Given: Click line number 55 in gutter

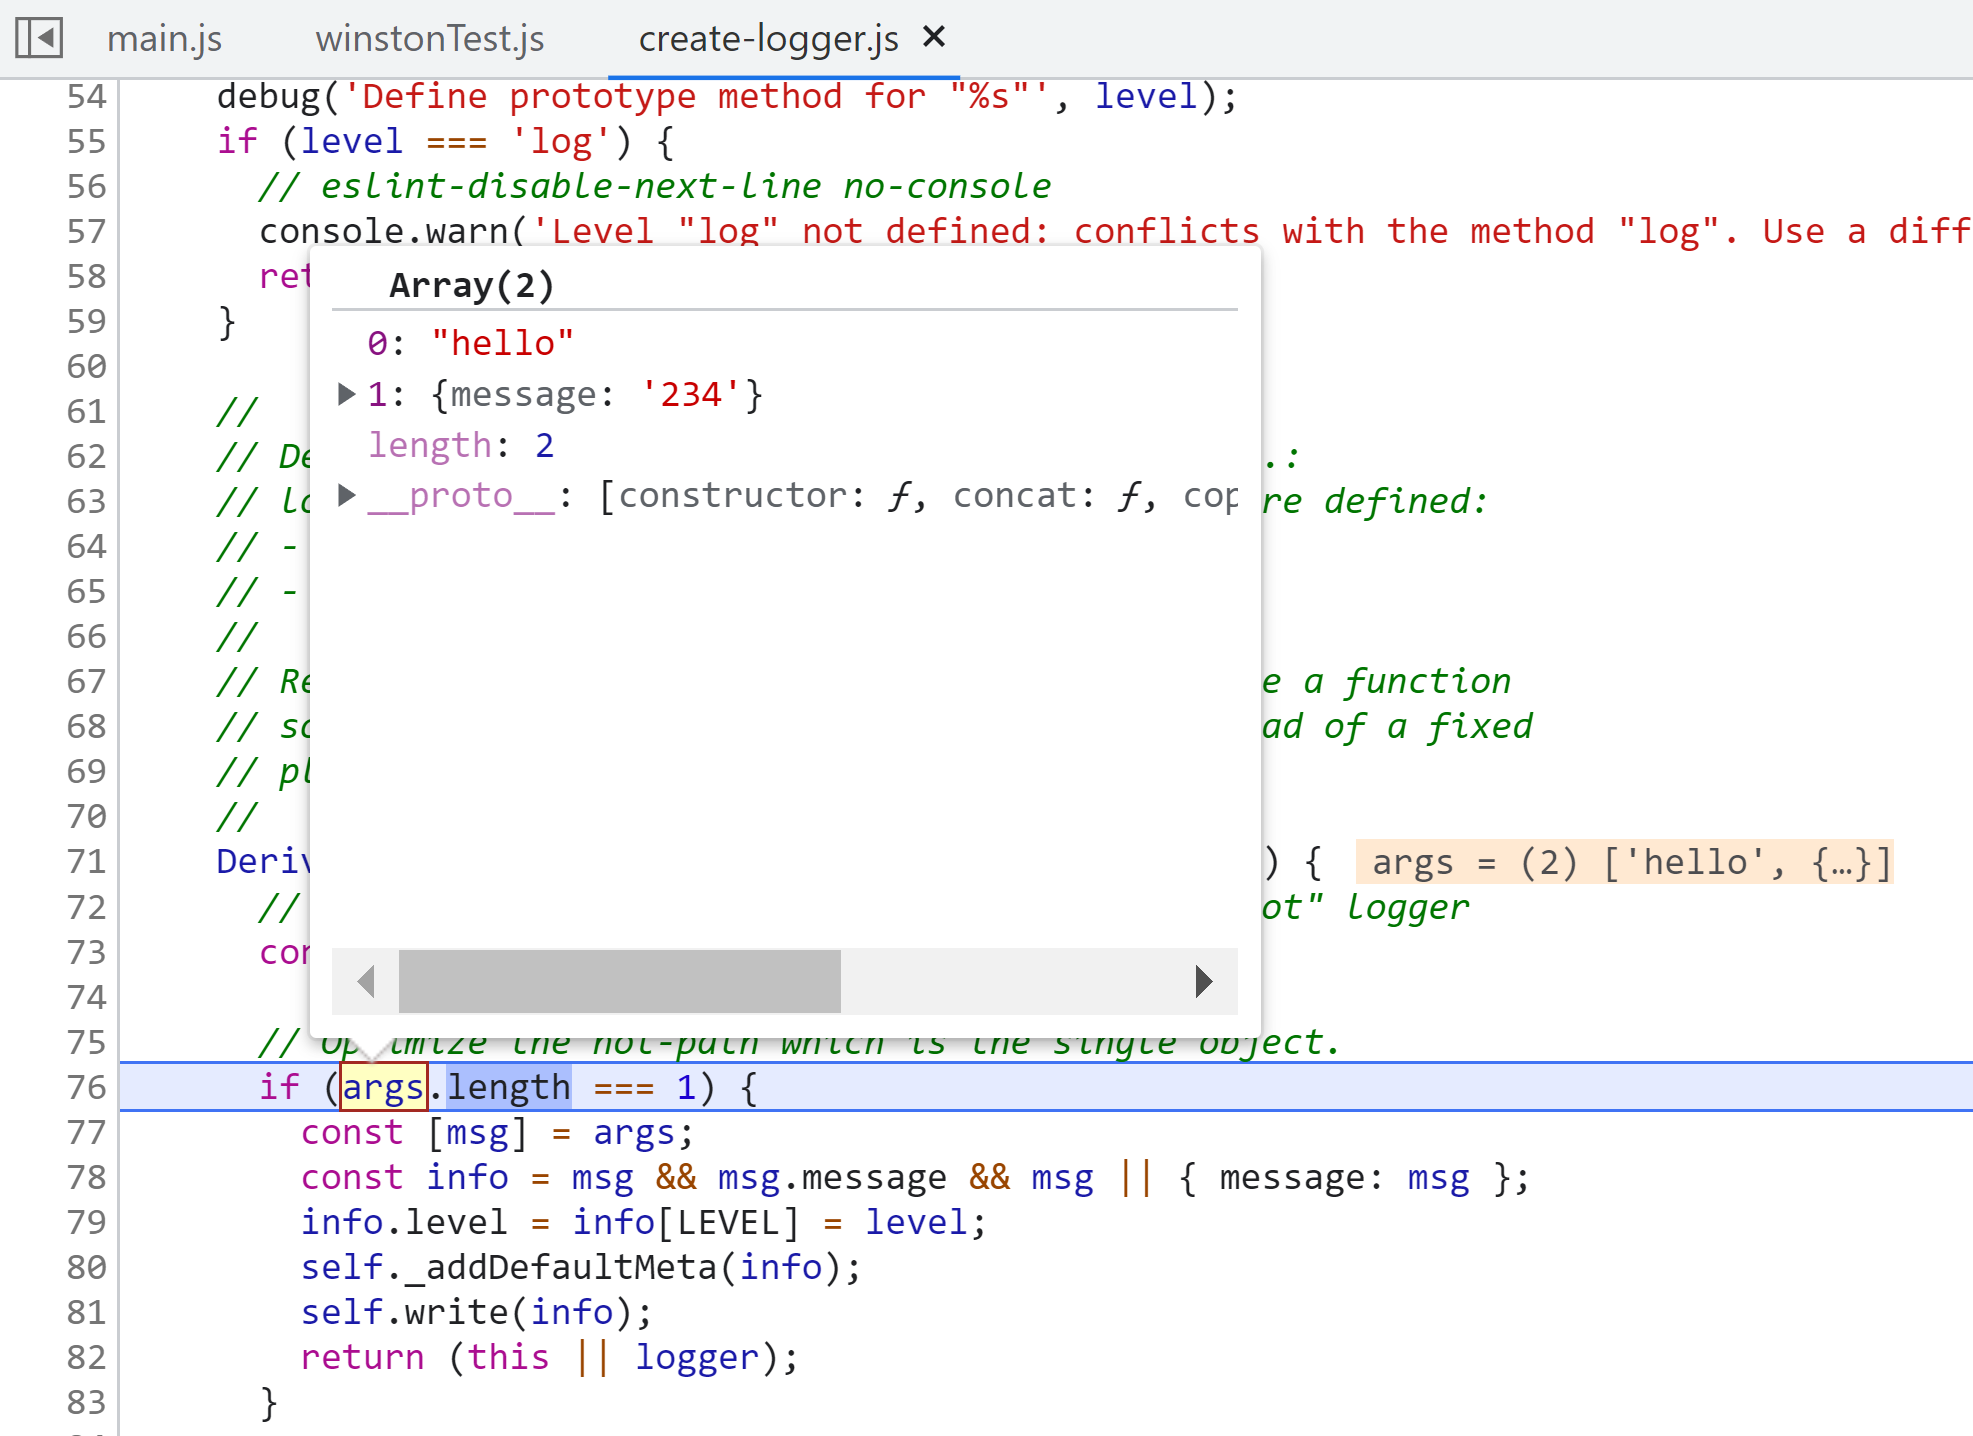Looking at the screenshot, I should (86, 141).
